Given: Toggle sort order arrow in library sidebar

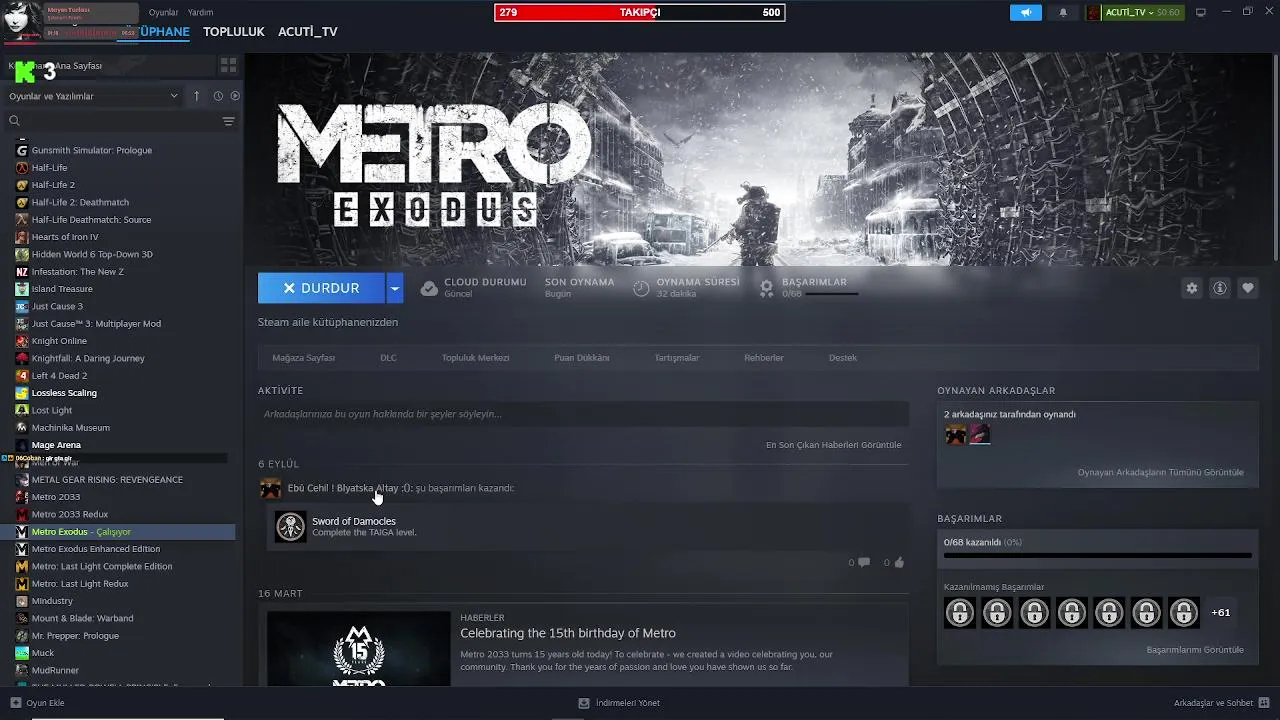Looking at the screenshot, I should 196,96.
